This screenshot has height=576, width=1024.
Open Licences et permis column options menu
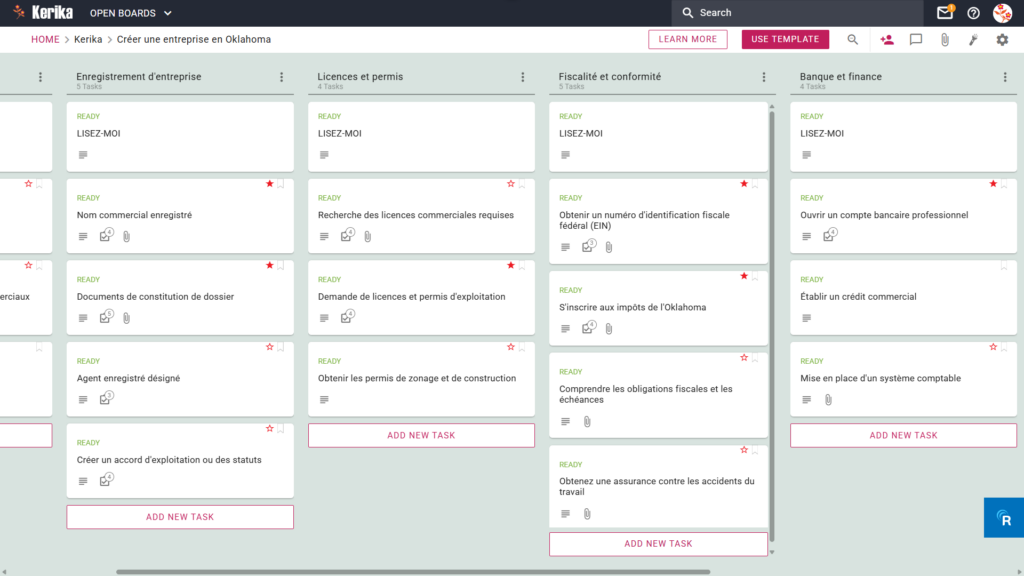tap(522, 77)
